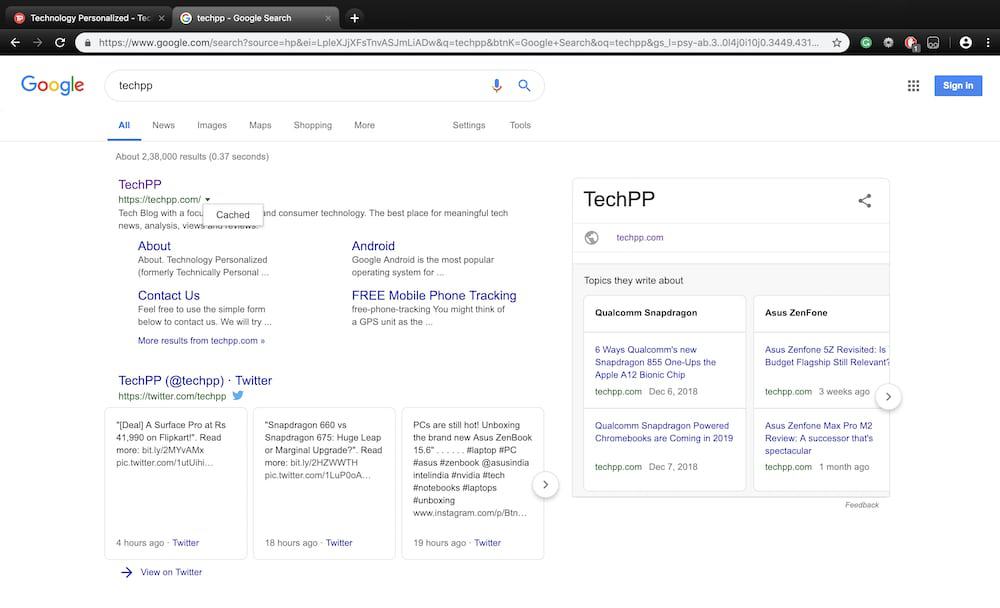Open Surface Pro deal tweet card

coord(176,484)
